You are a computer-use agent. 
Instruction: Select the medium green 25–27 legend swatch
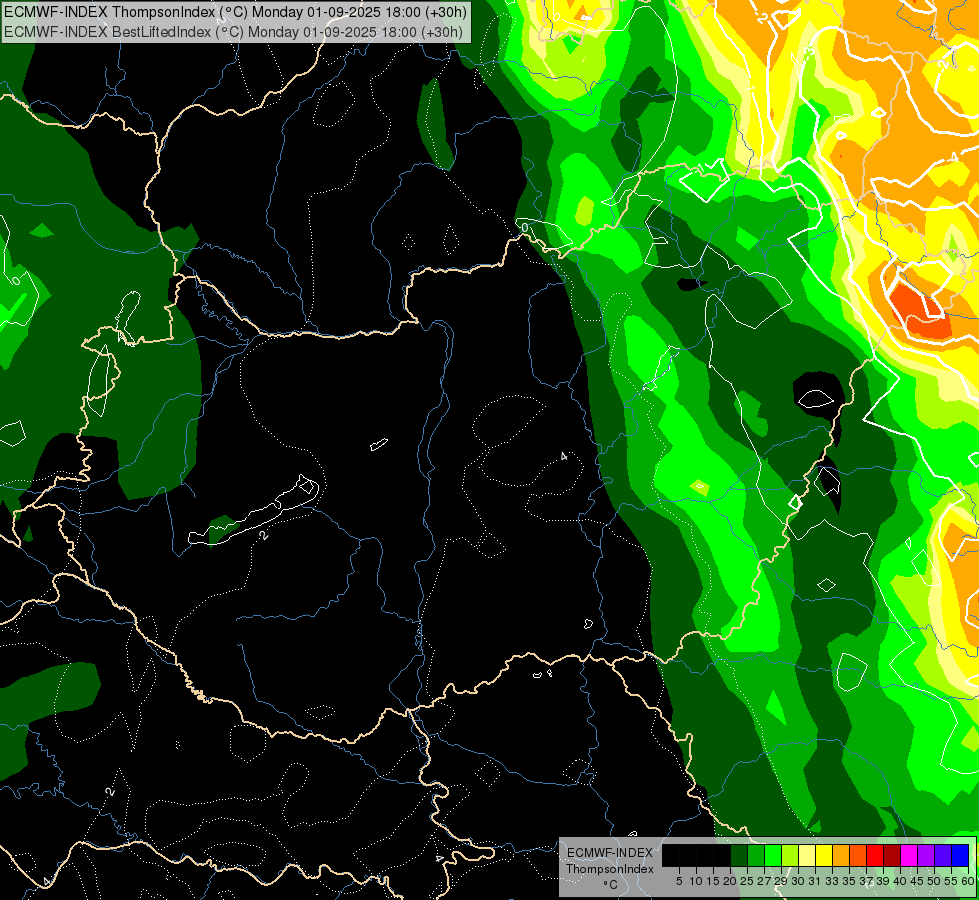pyautogui.click(x=756, y=856)
